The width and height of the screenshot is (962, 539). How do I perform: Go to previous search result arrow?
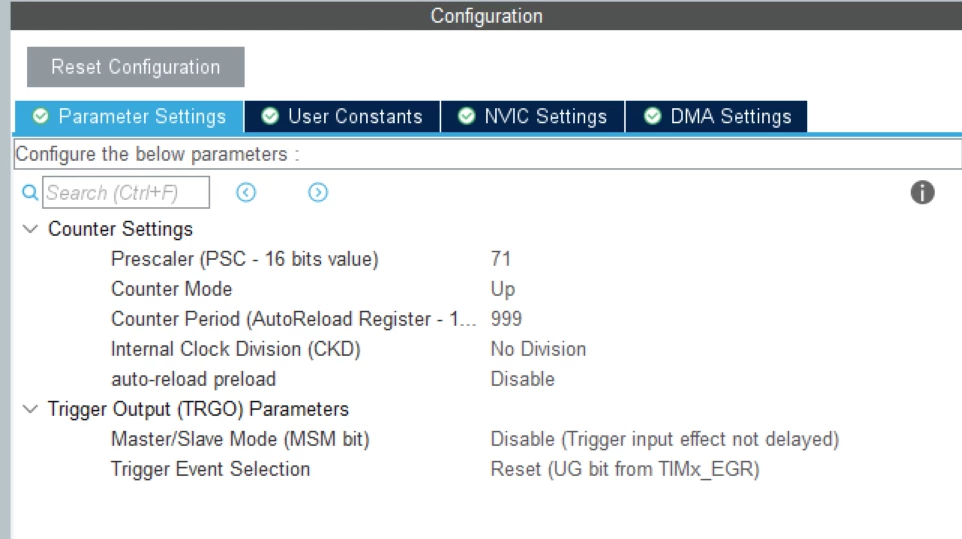click(246, 193)
